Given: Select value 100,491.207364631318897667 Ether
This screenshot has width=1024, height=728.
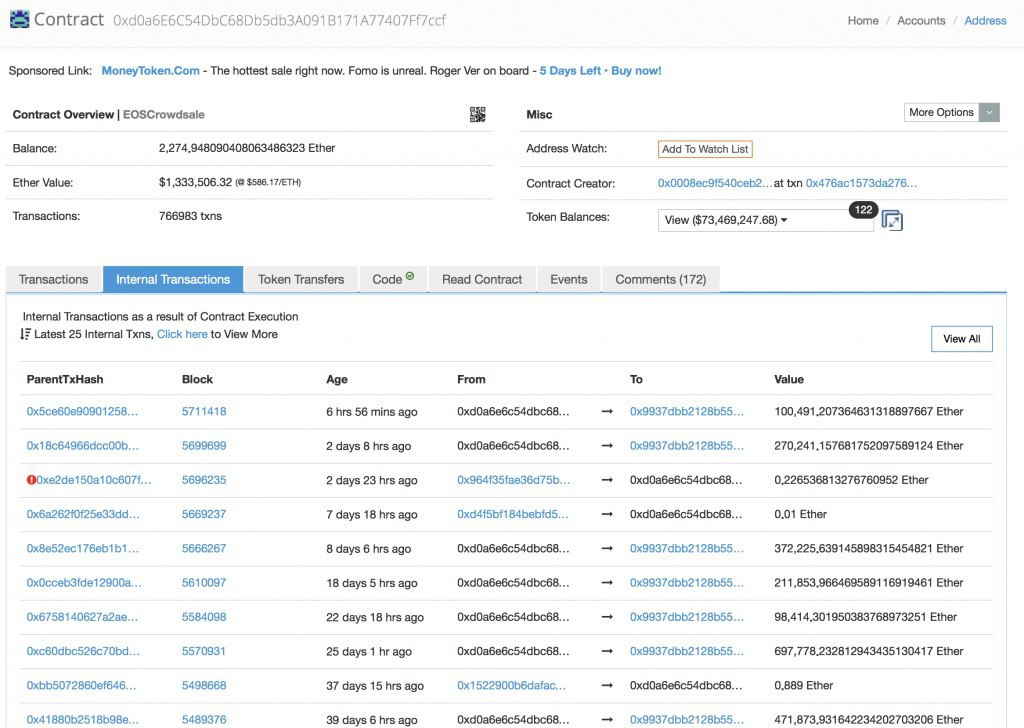Looking at the screenshot, I should point(869,411).
